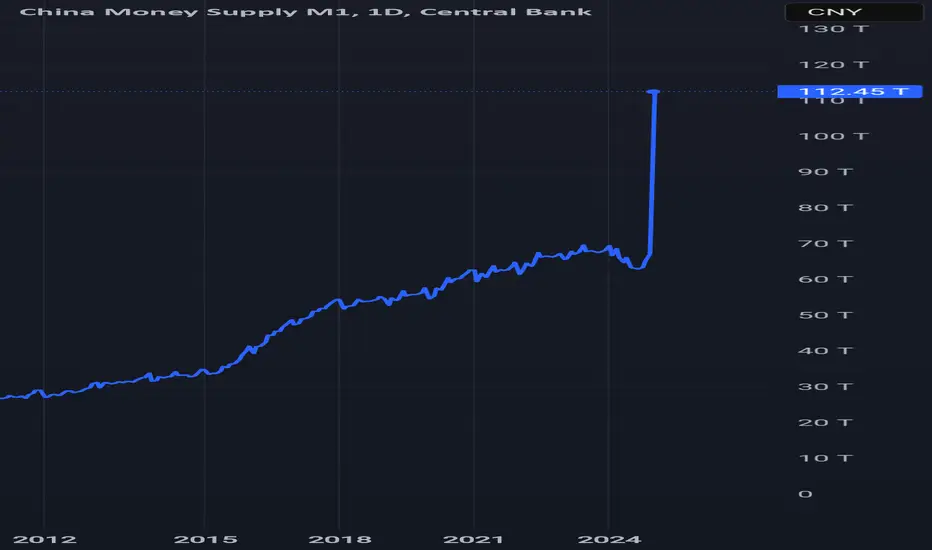This screenshot has height=550, width=932.
Task: Click the 2012 time axis label
Action: click(45, 539)
